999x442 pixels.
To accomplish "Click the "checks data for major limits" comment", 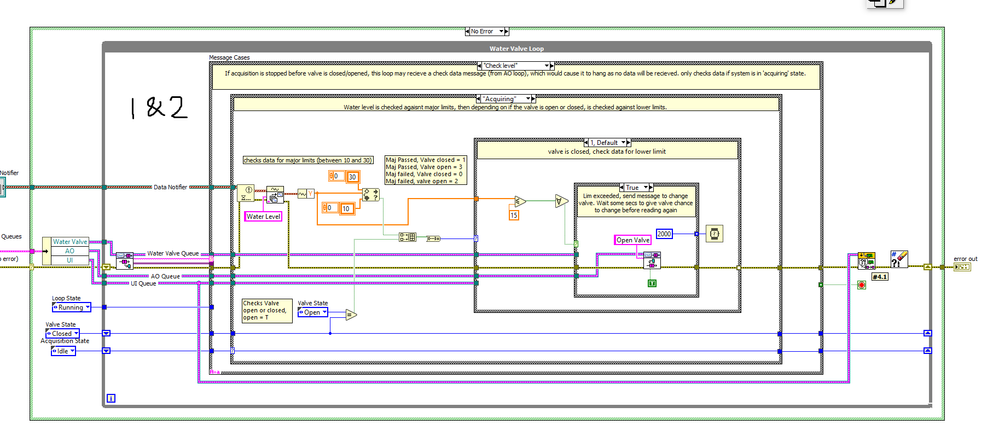I will pos(309,160).
